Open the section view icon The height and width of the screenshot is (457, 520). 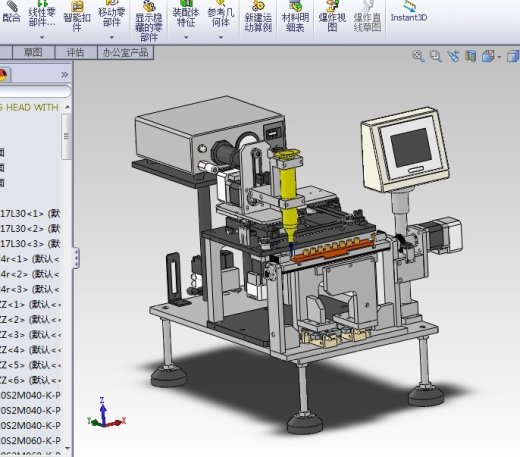pyautogui.click(x=470, y=56)
